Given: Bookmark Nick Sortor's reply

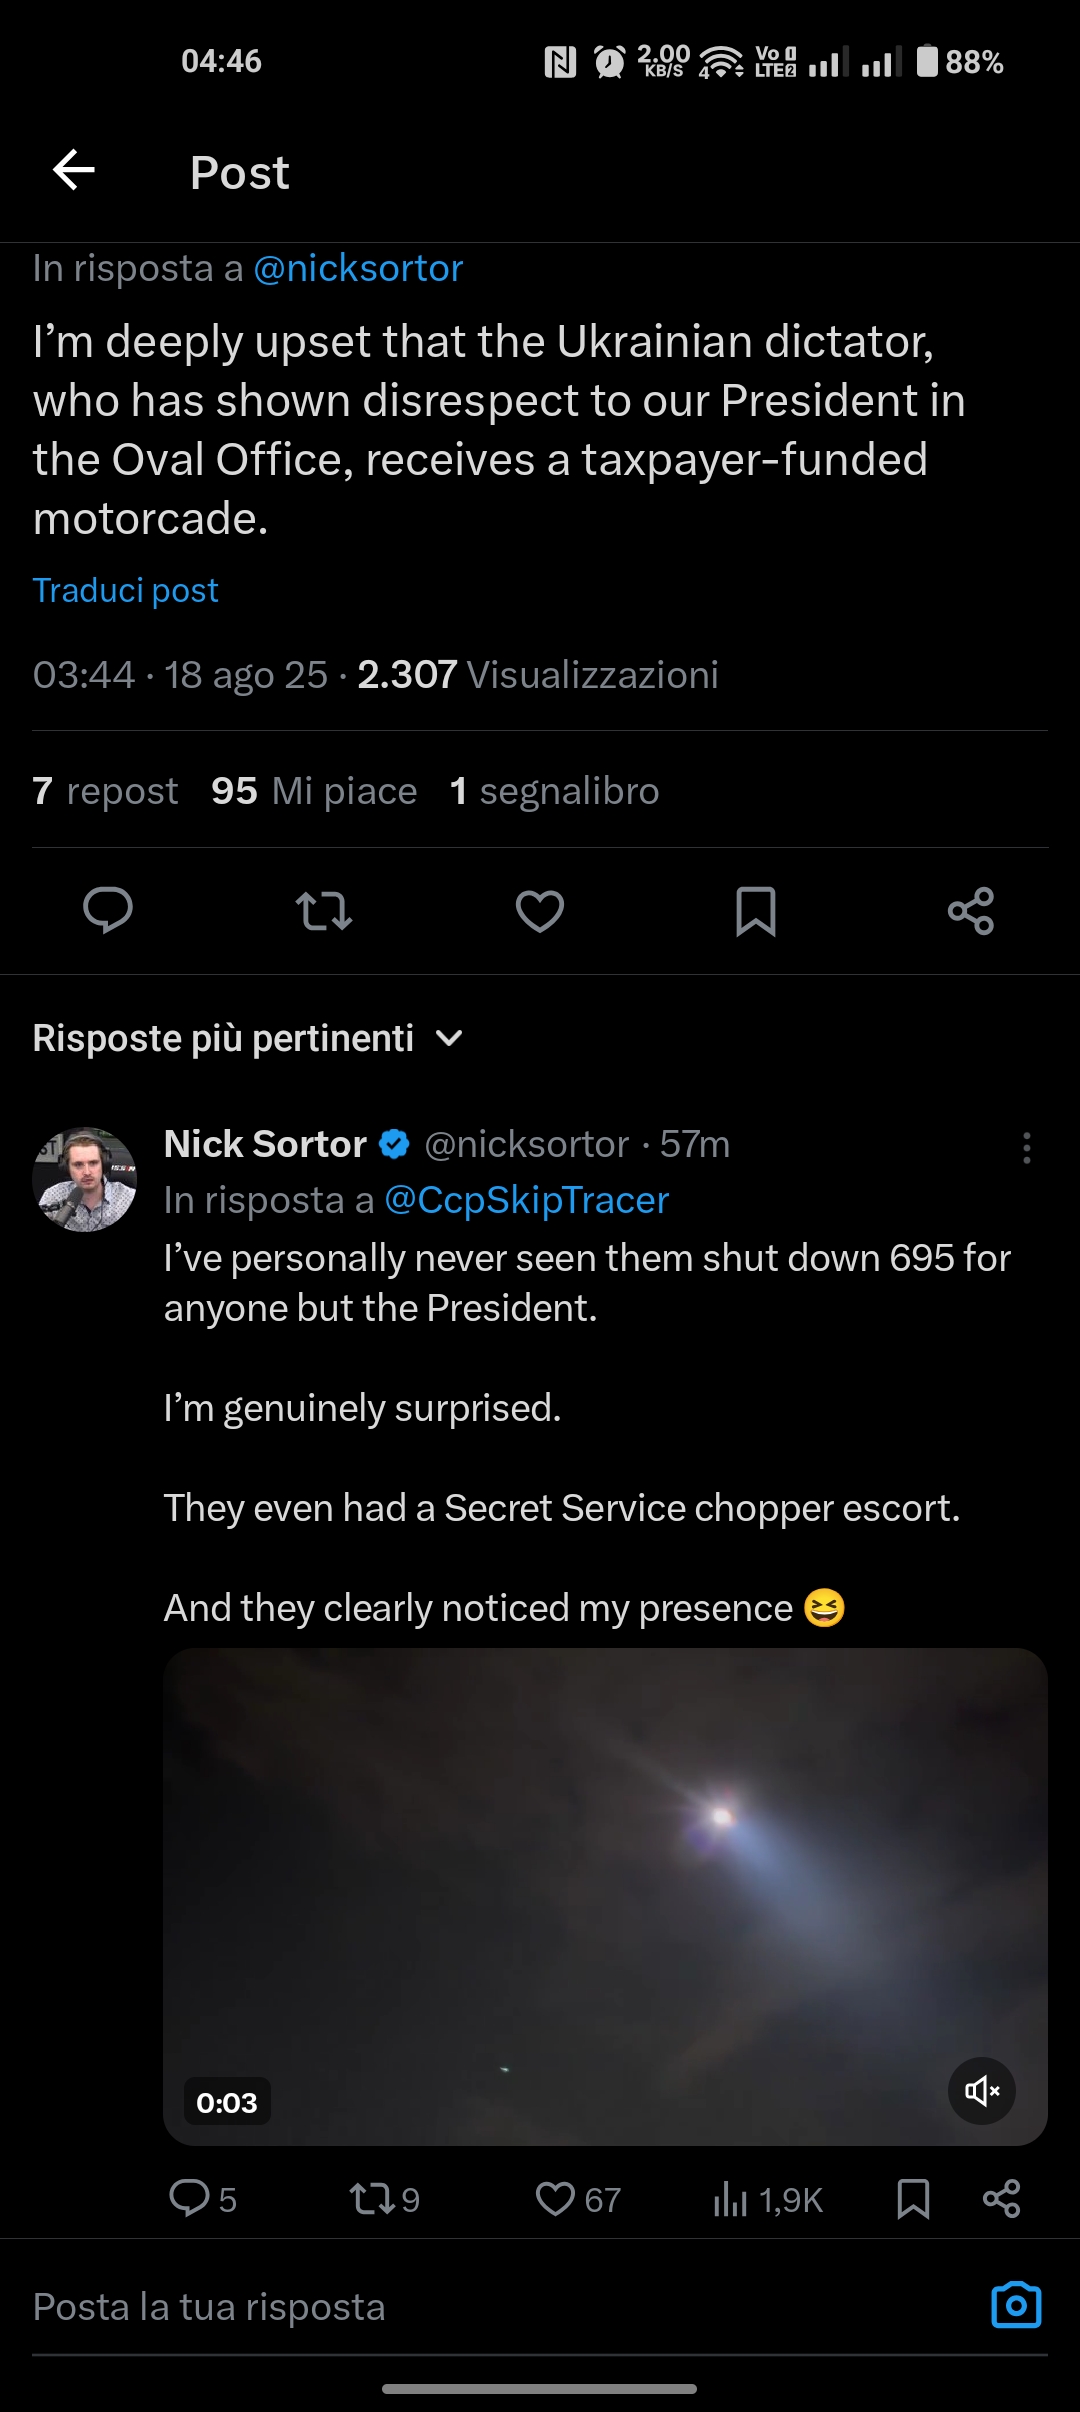Looking at the screenshot, I should 913,2199.
